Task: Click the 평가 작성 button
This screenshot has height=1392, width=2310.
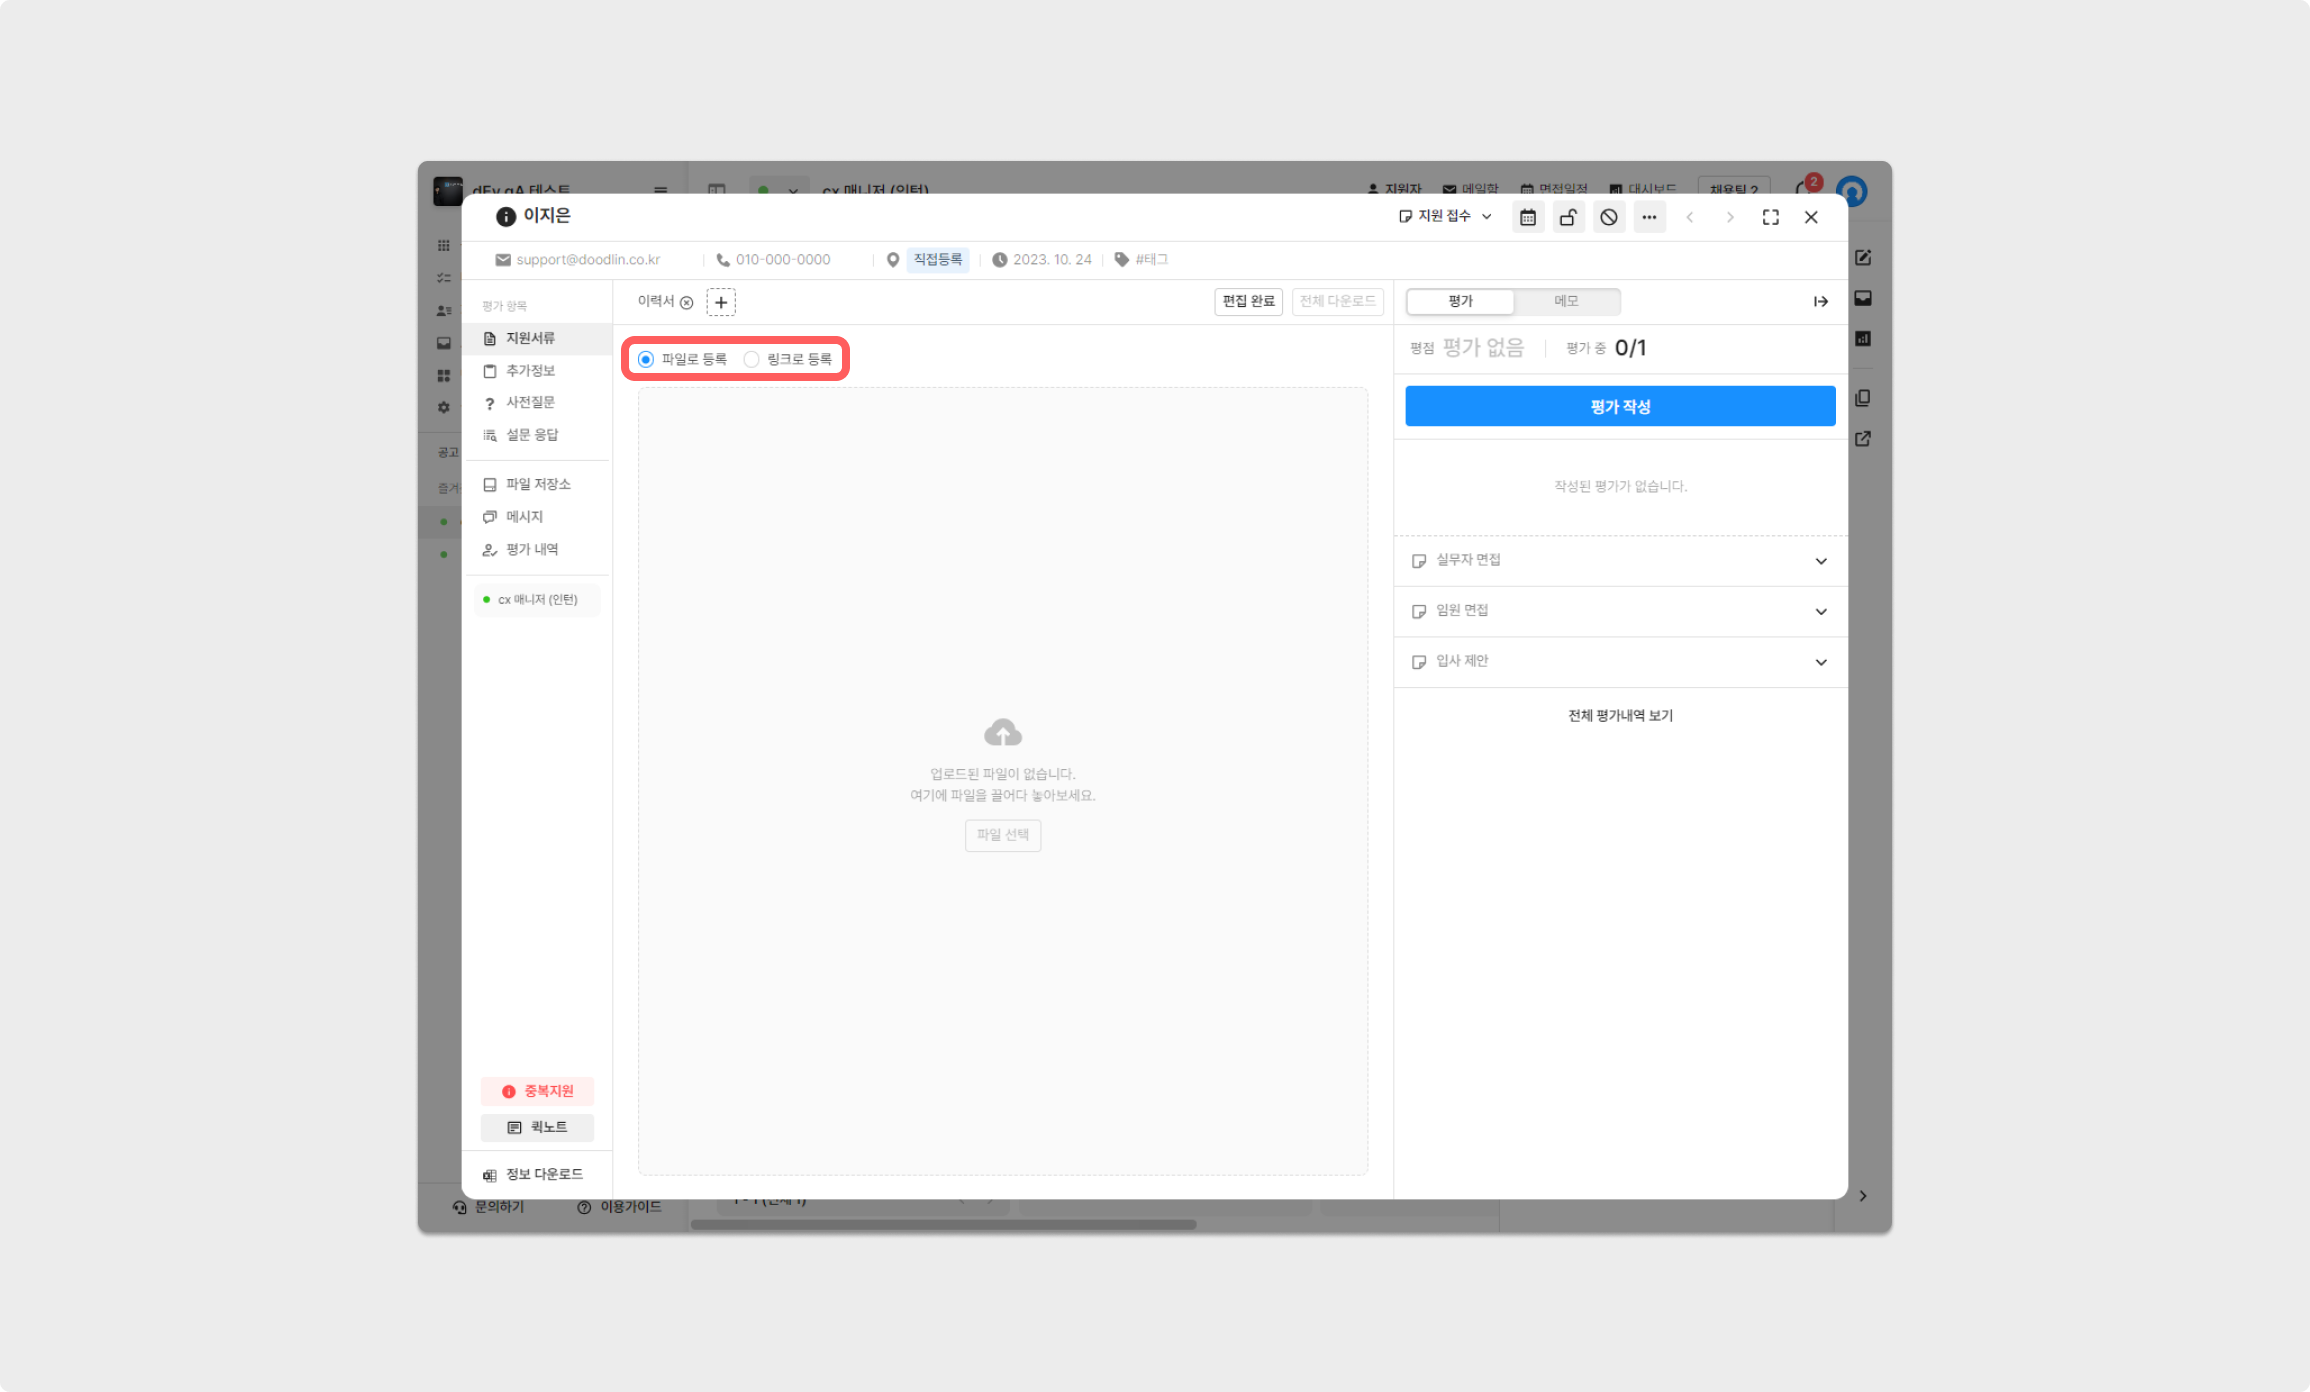Action: point(1619,406)
